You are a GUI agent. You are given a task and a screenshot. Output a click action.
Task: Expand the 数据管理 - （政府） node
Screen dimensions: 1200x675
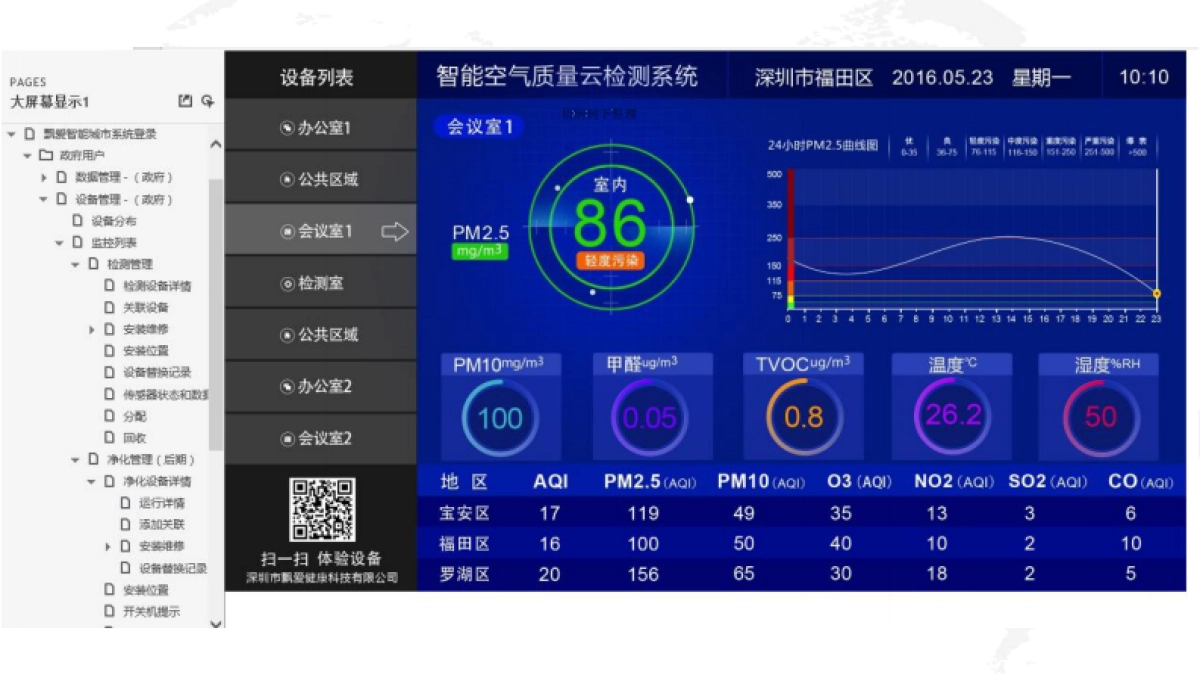(x=42, y=177)
